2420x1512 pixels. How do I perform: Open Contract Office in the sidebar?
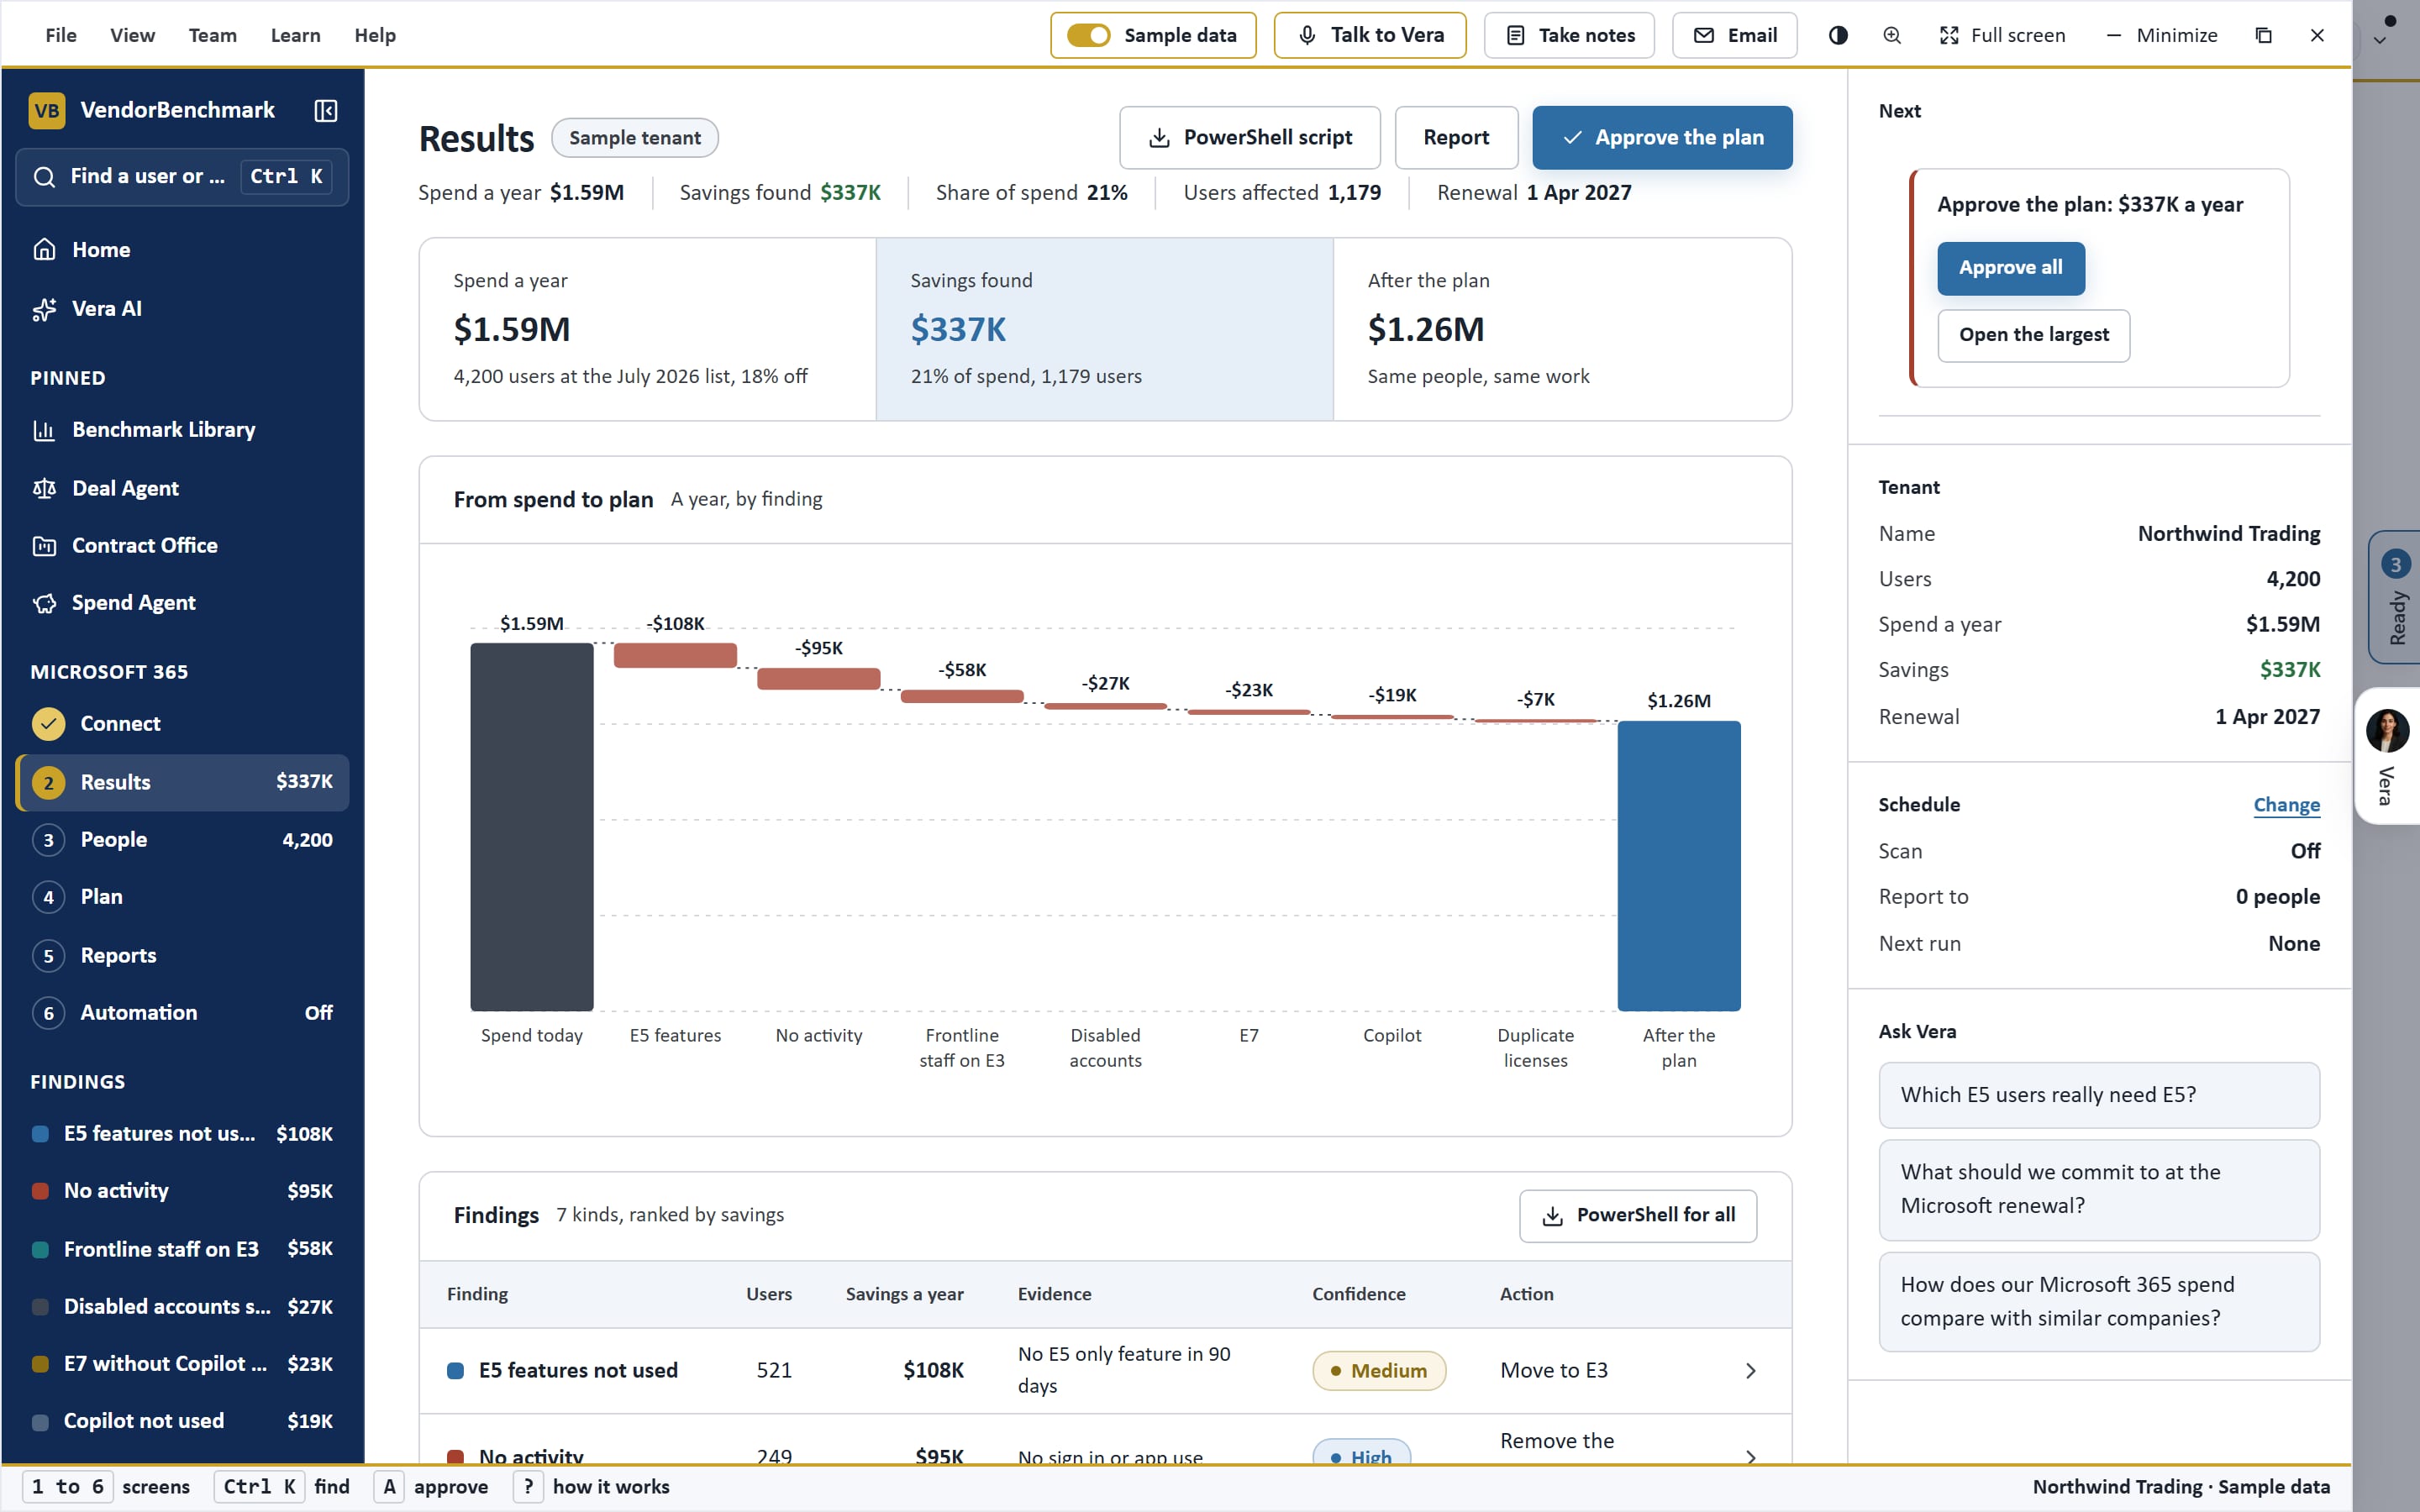click(182, 545)
